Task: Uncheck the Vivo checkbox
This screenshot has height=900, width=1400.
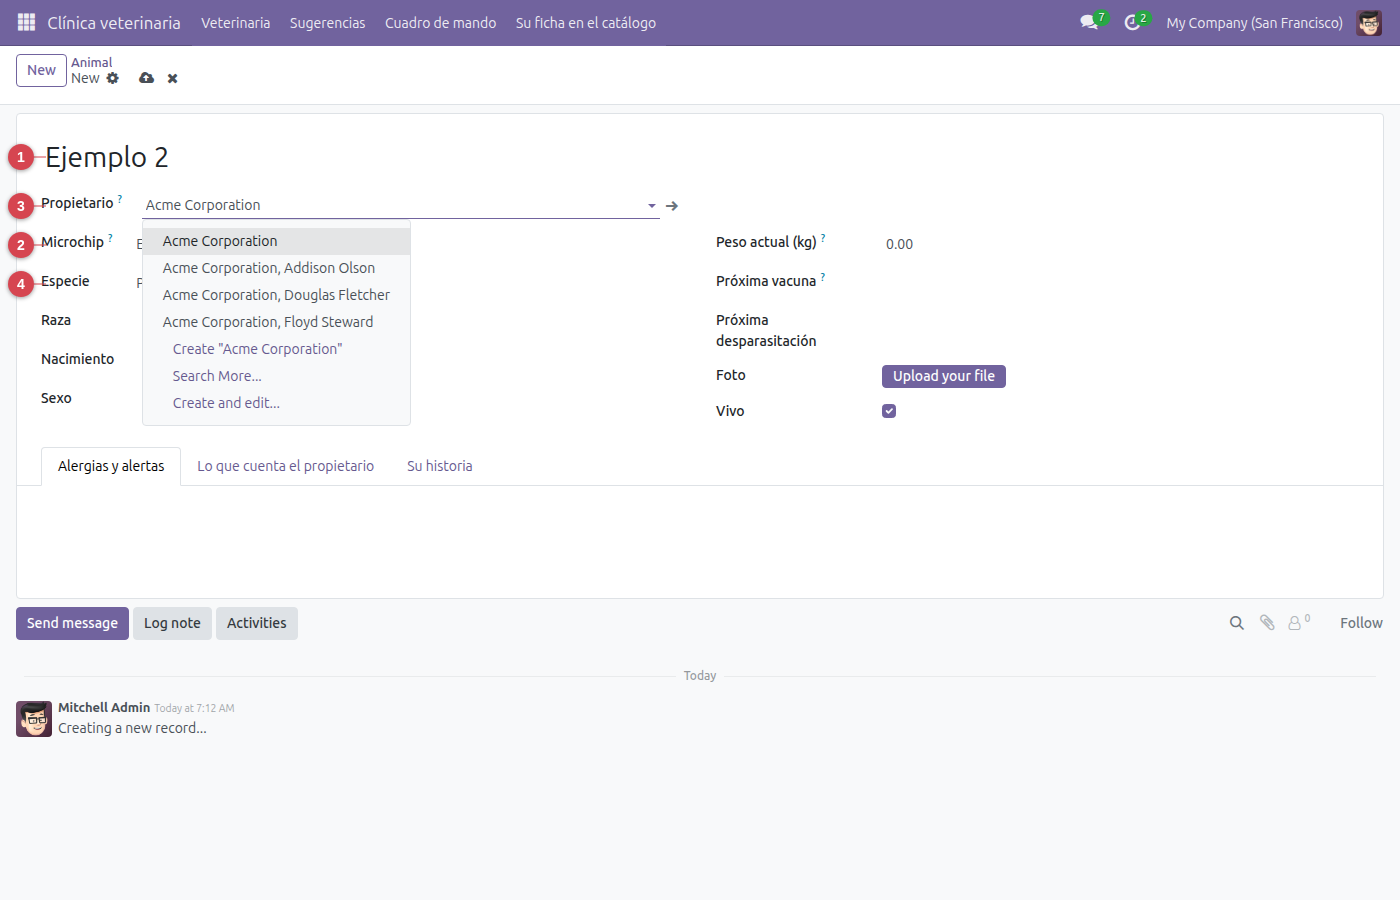Action: tap(889, 411)
